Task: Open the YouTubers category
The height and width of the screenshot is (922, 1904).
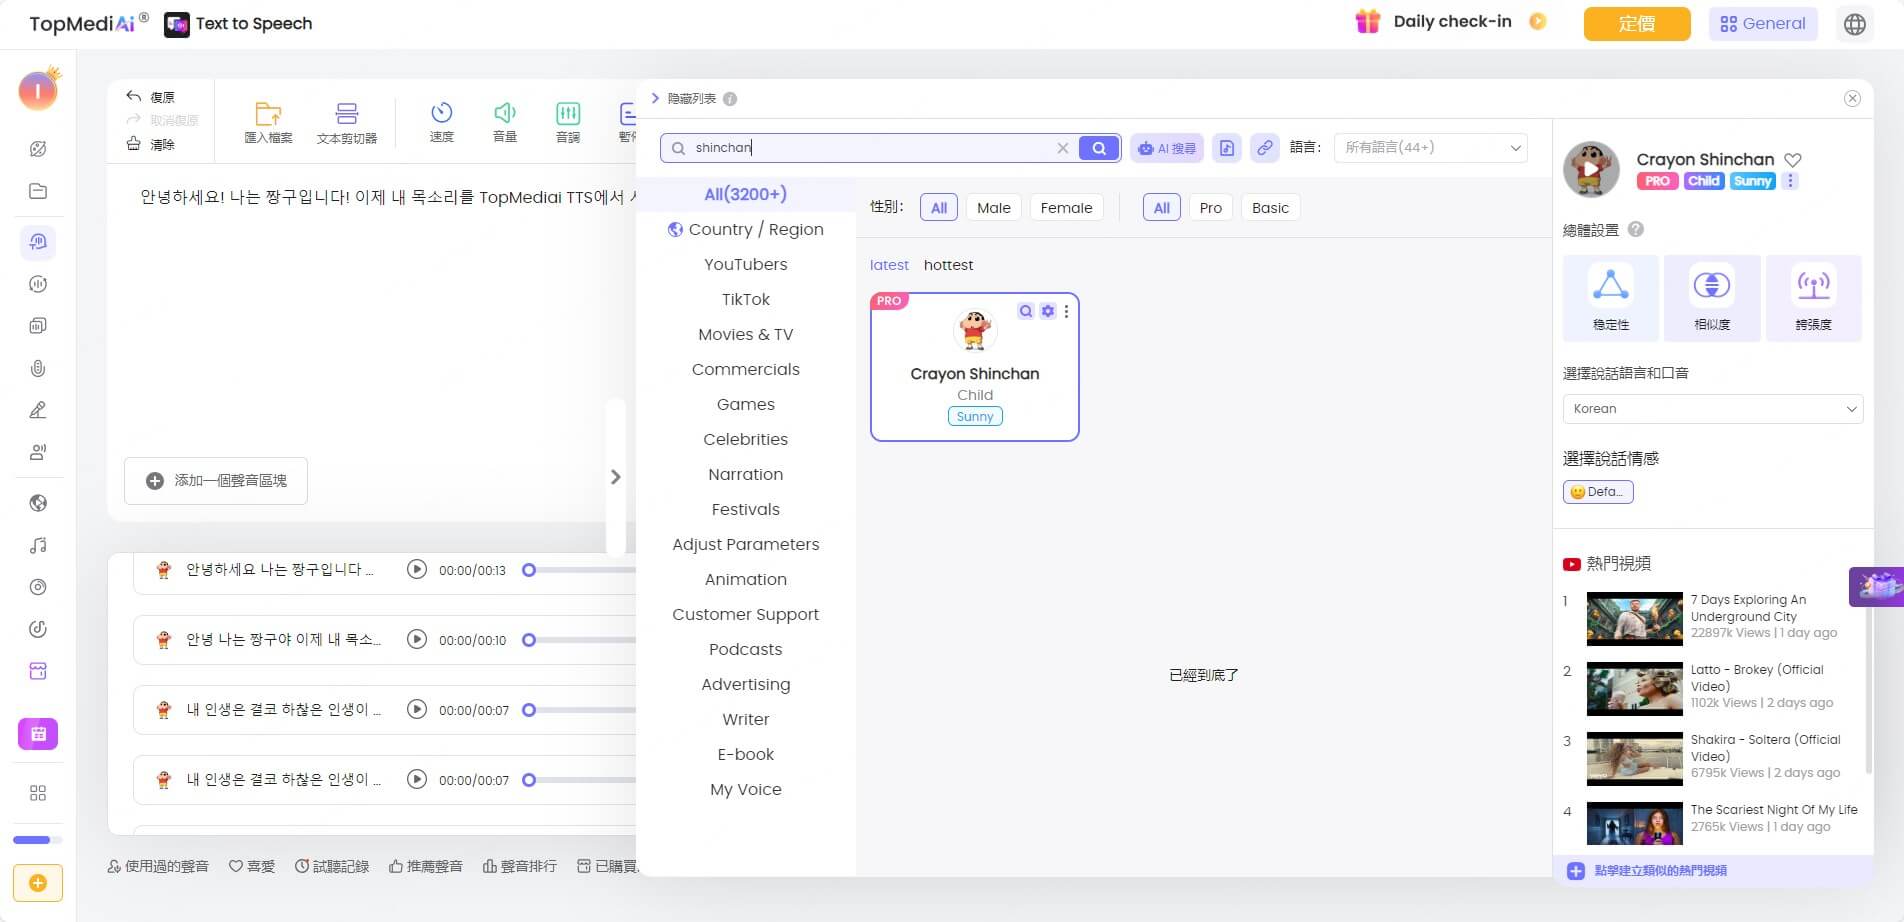Action: (746, 264)
